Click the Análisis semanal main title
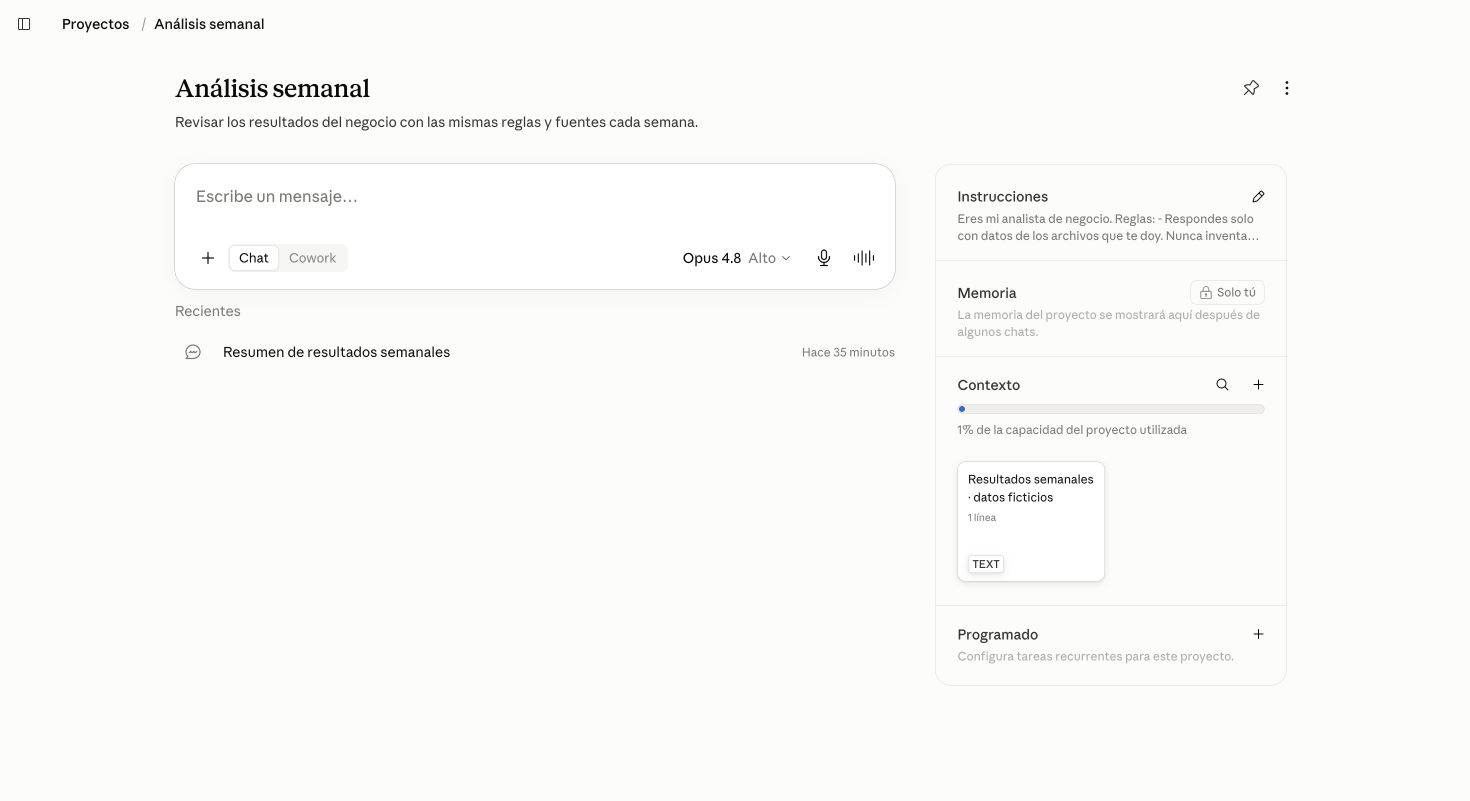This screenshot has height=801, width=1470. 273,88
